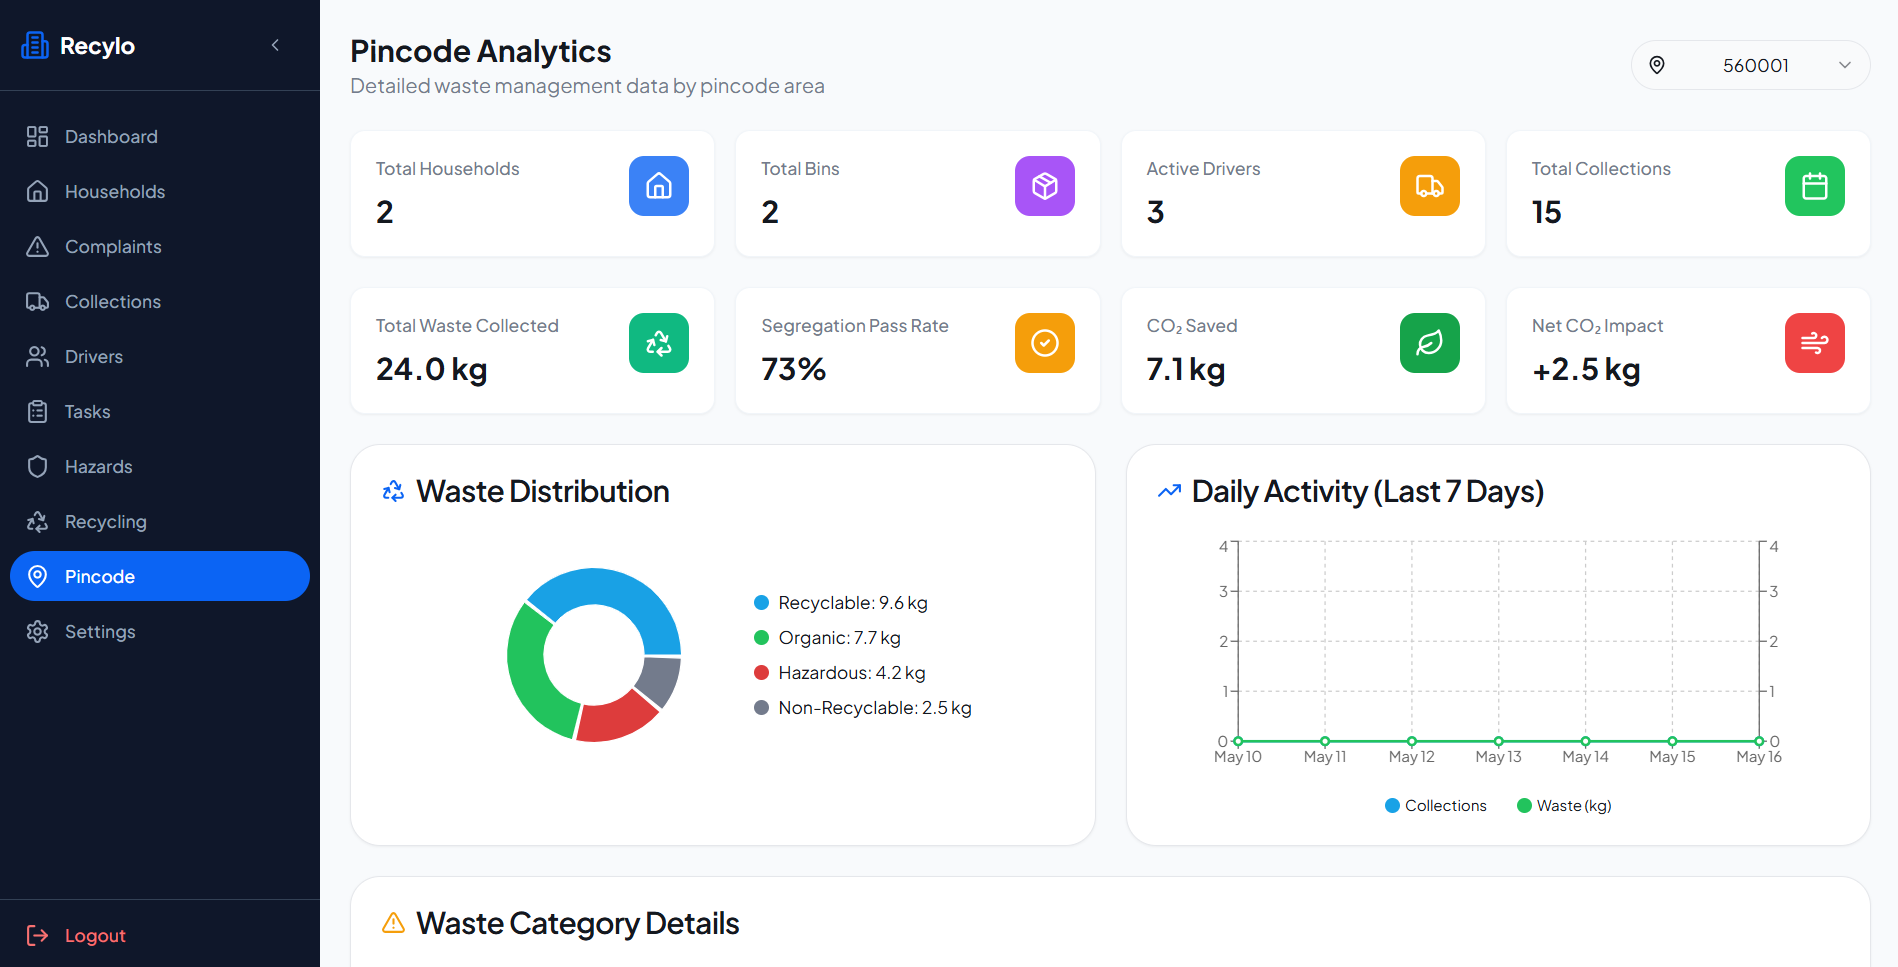
Task: Click the Households home icon in sidebar
Action: [37, 192]
